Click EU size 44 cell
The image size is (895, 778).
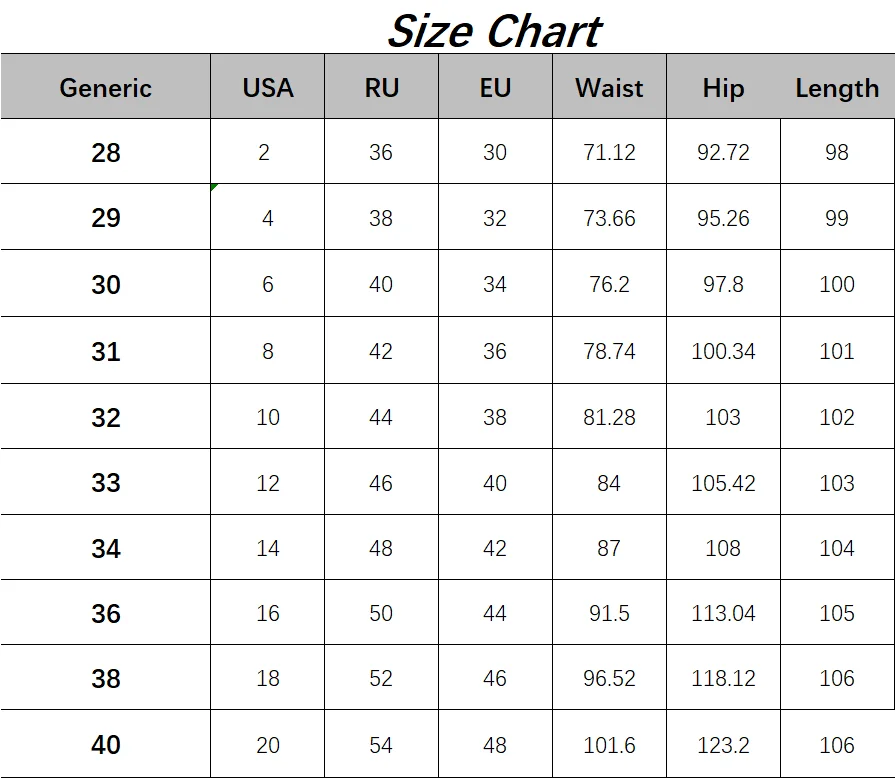click(x=495, y=613)
